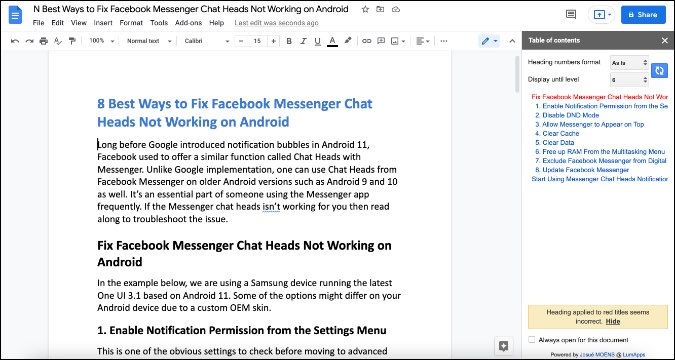Jump to 5. Clear Data entry

pos(554,143)
